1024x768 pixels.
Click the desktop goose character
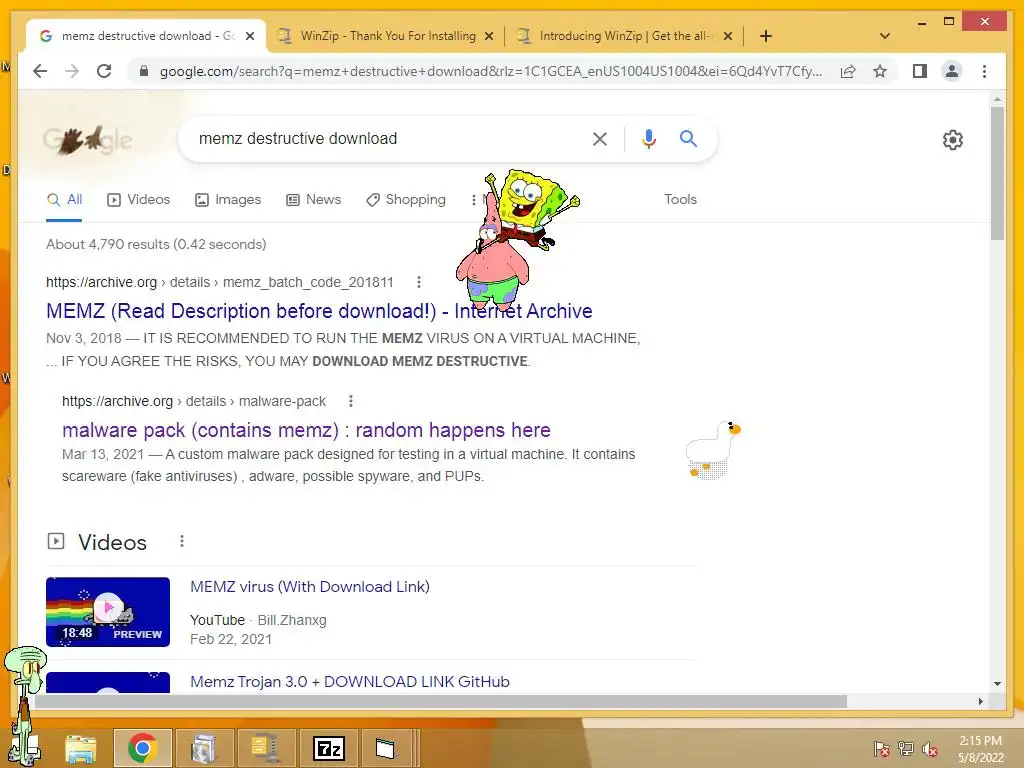click(713, 449)
